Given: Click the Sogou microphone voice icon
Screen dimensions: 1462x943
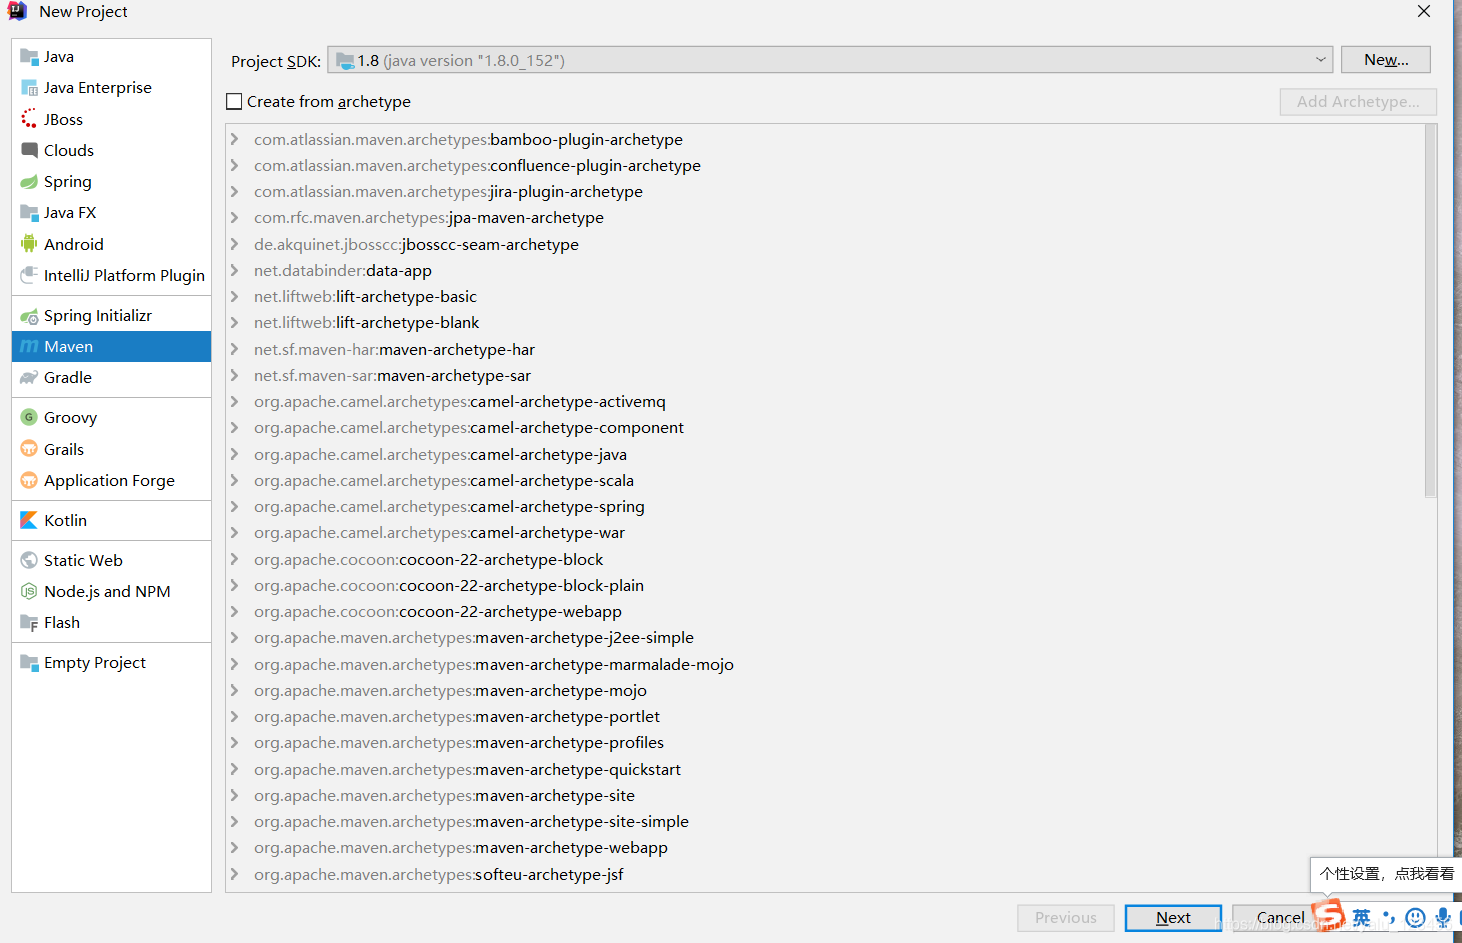Looking at the screenshot, I should point(1443,918).
